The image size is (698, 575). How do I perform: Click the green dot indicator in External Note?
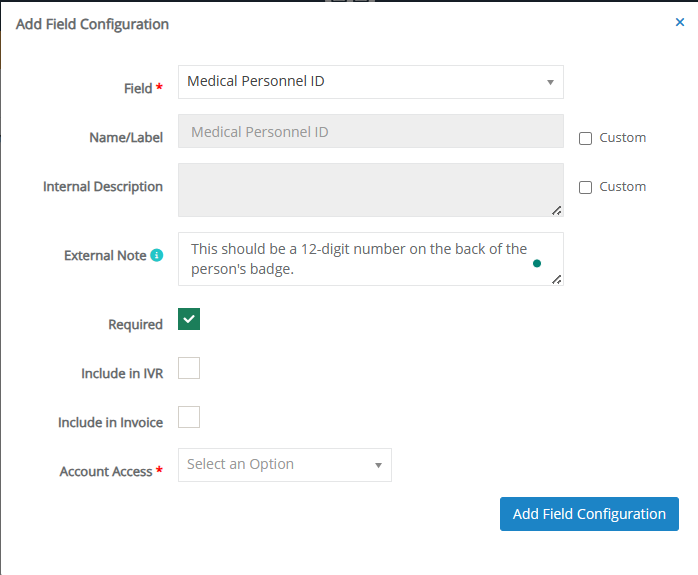[537, 263]
